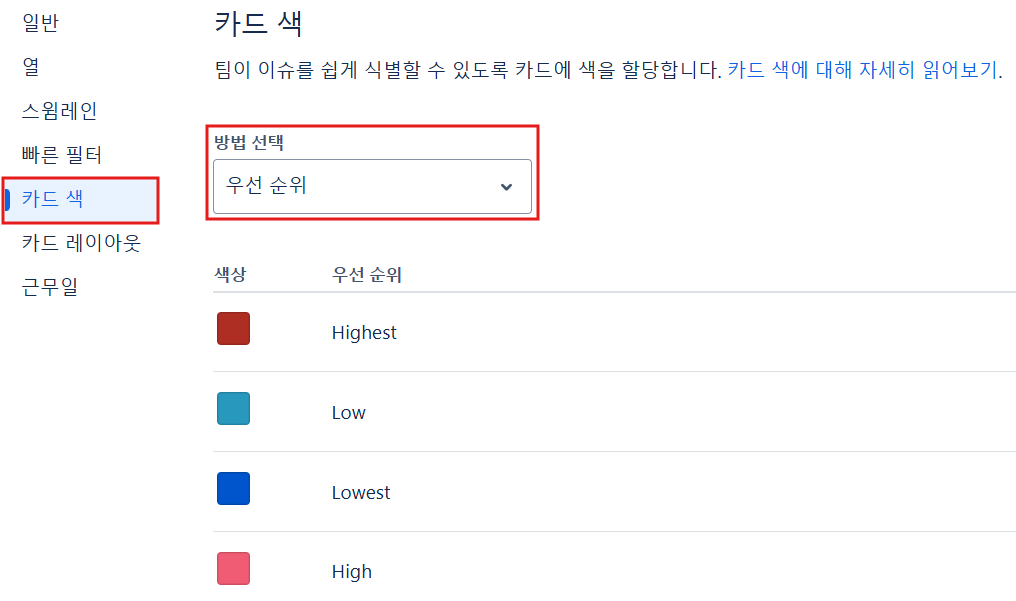The width and height of the screenshot is (1016, 601).
Task: Select the 카드 색 sidebar item
Action: 80,200
